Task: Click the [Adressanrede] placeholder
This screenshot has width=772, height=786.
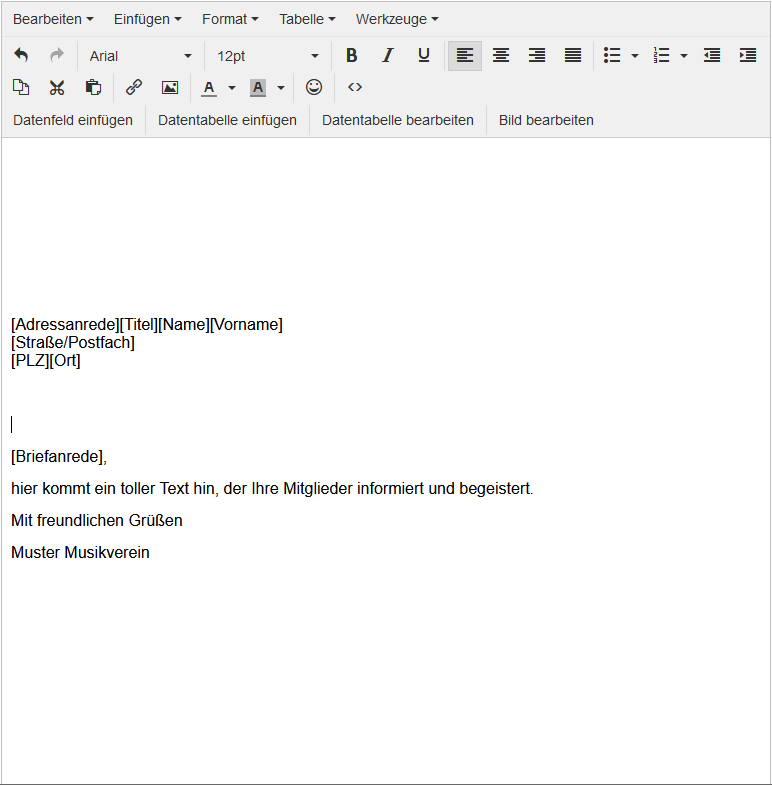Action: [65, 324]
